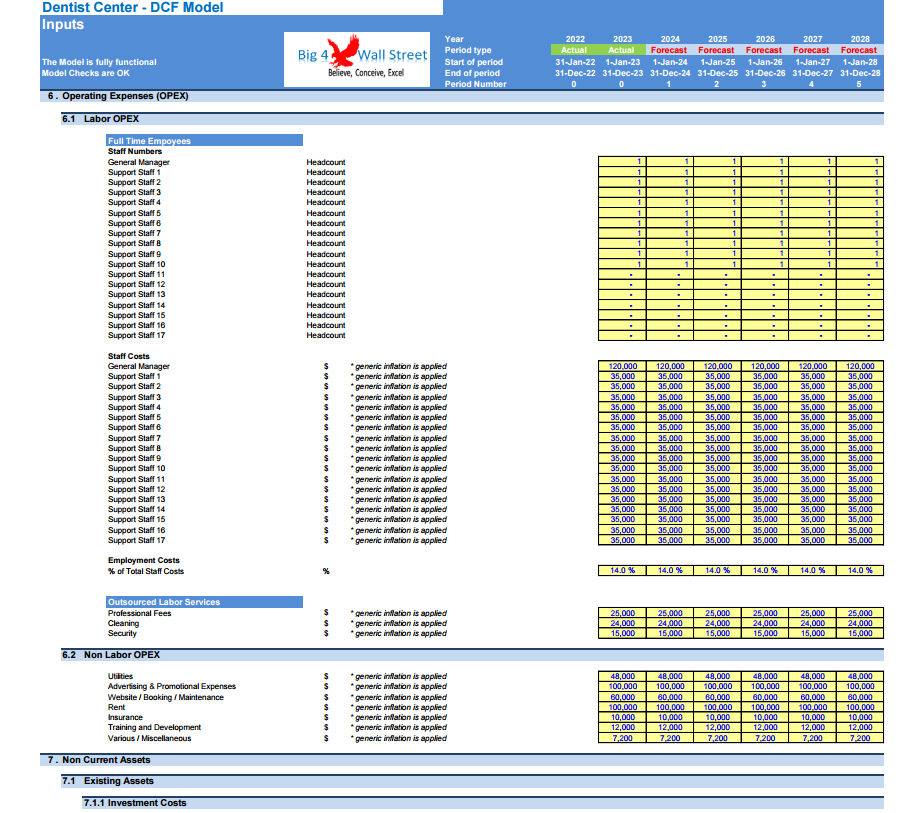Click the 'Employment Costs' label
The height and width of the screenshot is (813, 924).
[144, 560]
